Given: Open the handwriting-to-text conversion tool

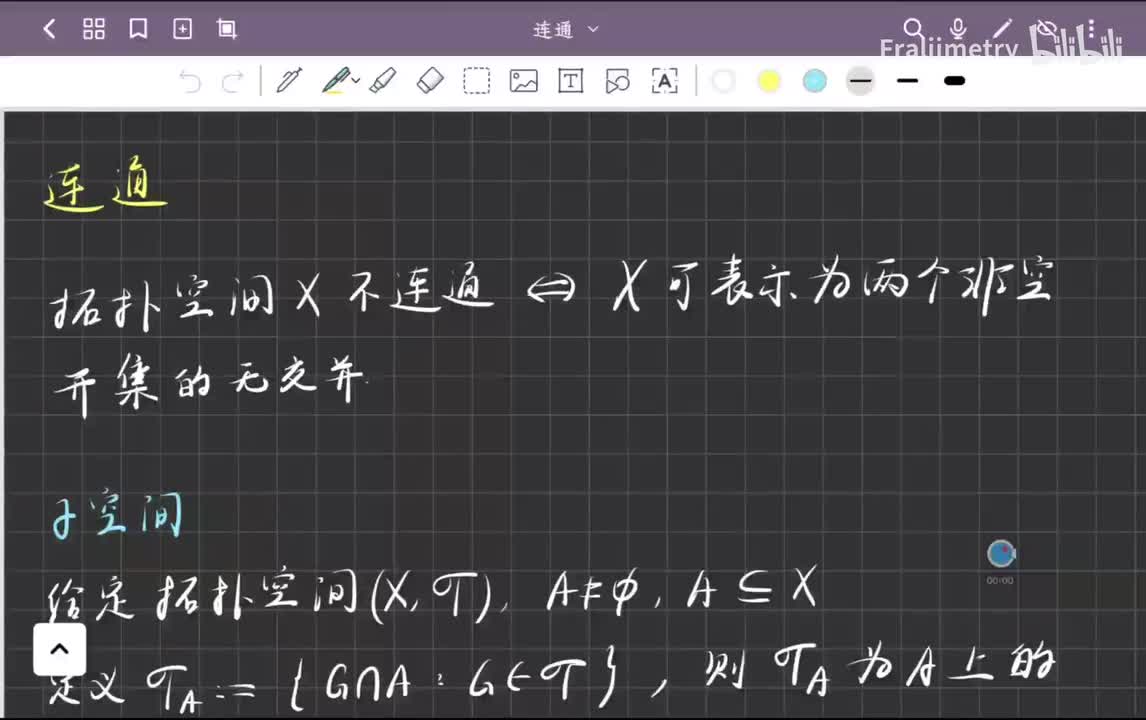Looking at the screenshot, I should (664, 80).
